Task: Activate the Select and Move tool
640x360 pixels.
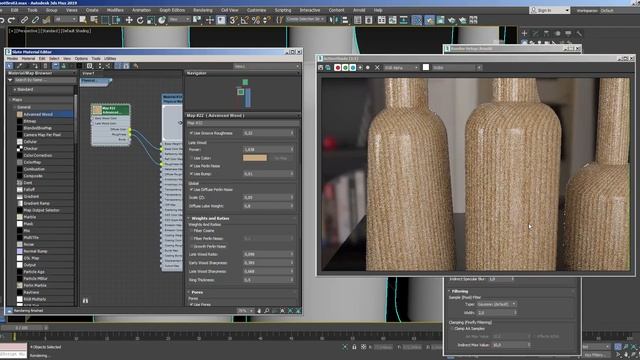Action: click(129, 20)
